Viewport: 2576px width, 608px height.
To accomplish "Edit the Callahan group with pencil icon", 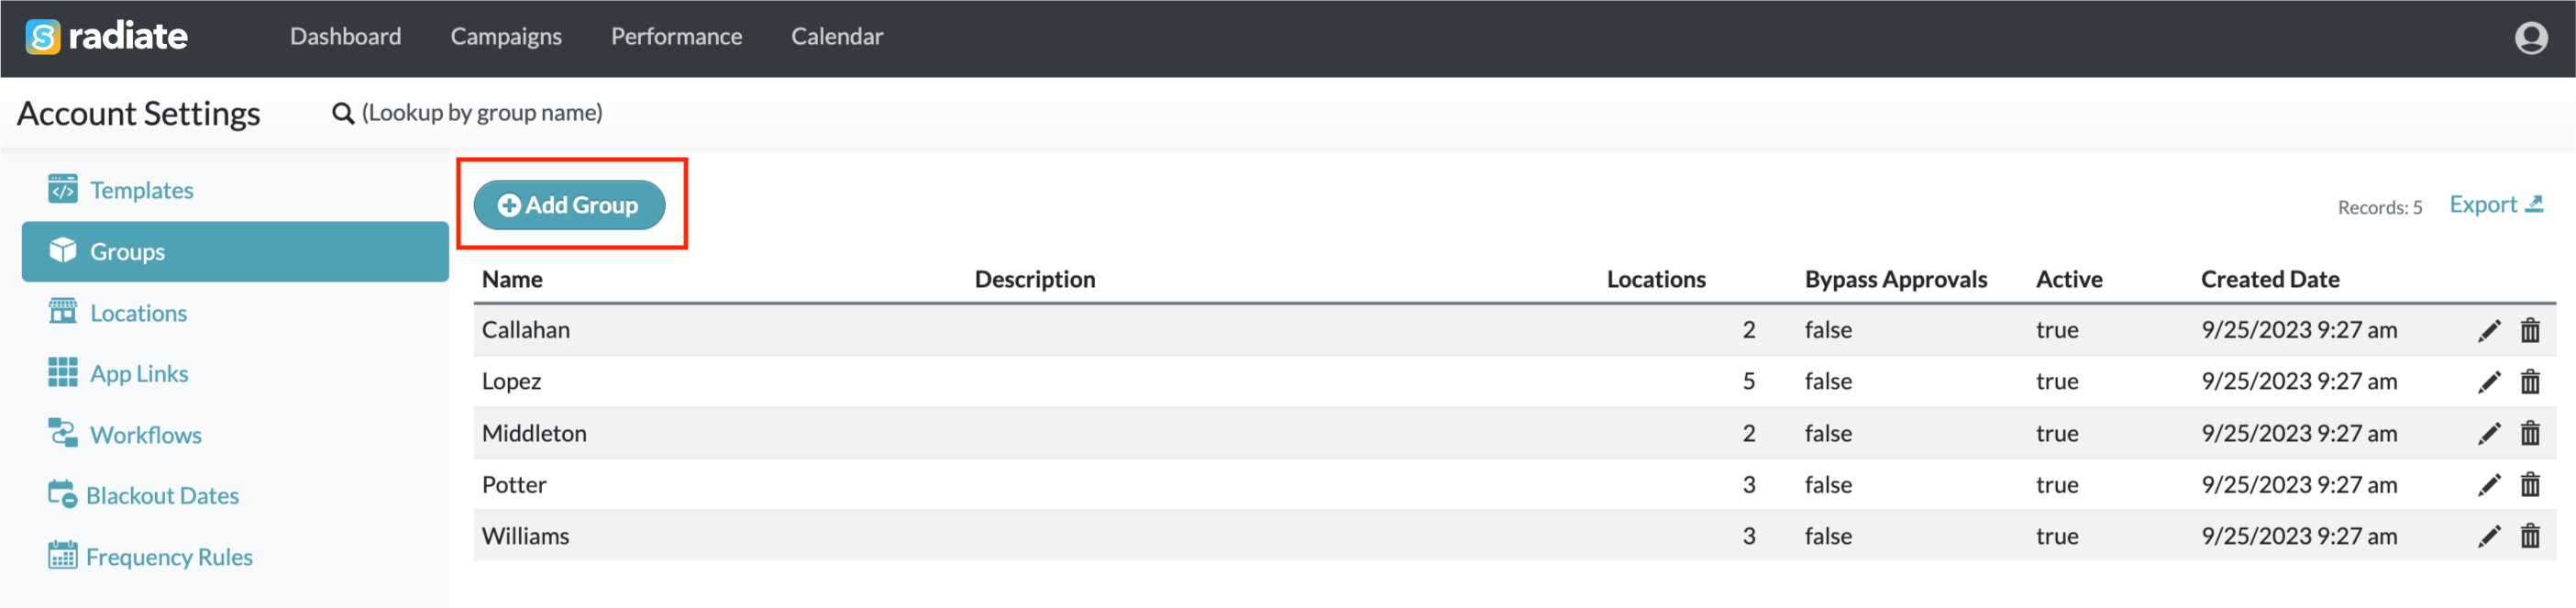I will point(2490,330).
